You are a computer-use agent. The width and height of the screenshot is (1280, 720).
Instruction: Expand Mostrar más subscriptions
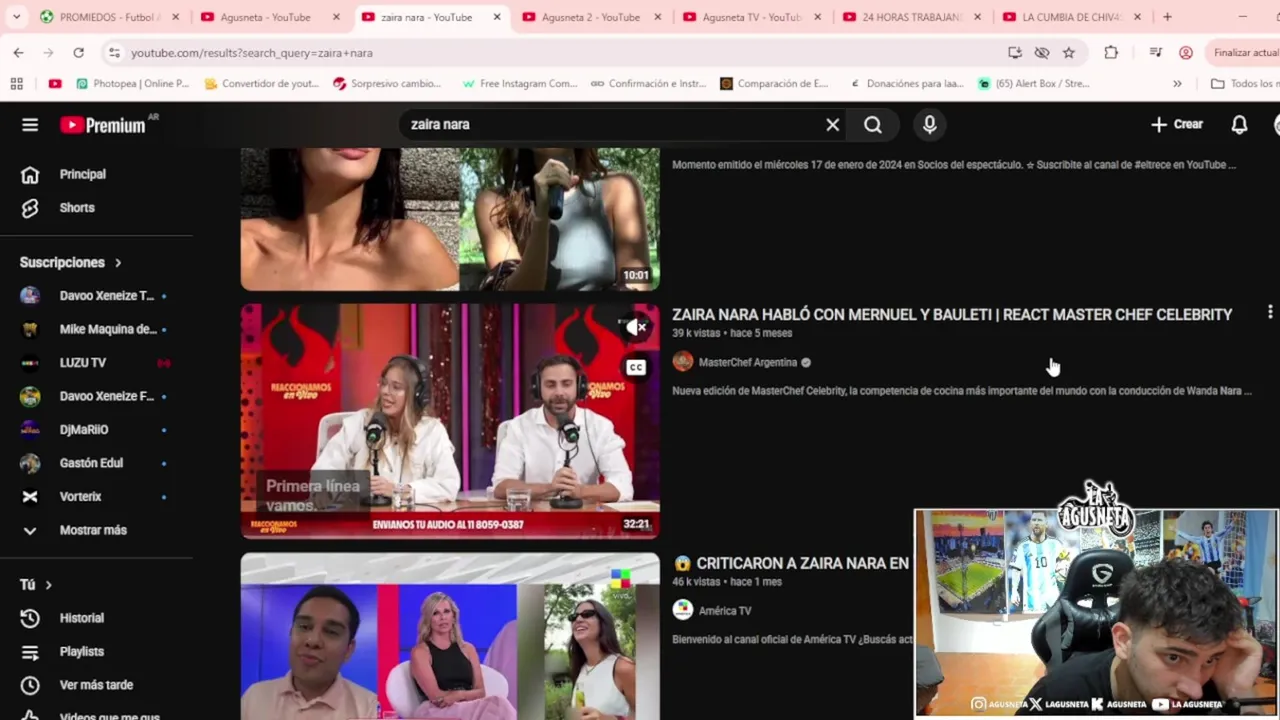[95, 530]
